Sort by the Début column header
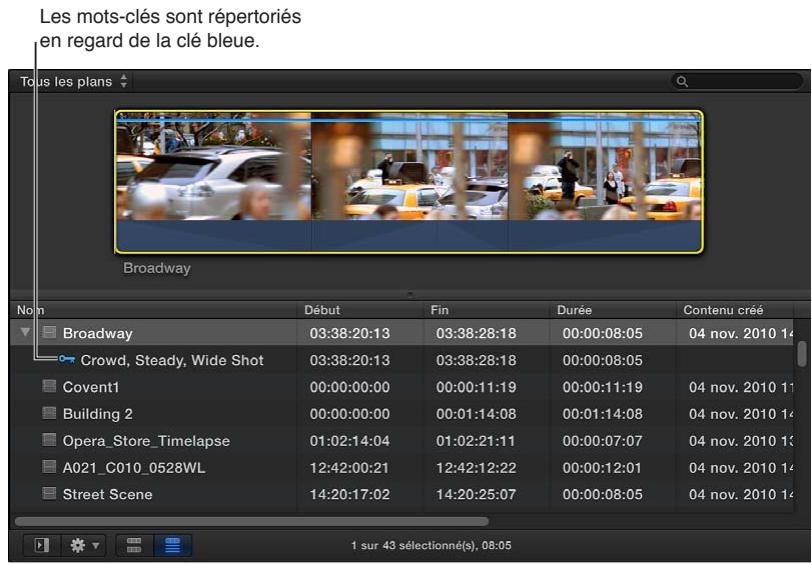The image size is (812, 565). pyautogui.click(x=361, y=310)
